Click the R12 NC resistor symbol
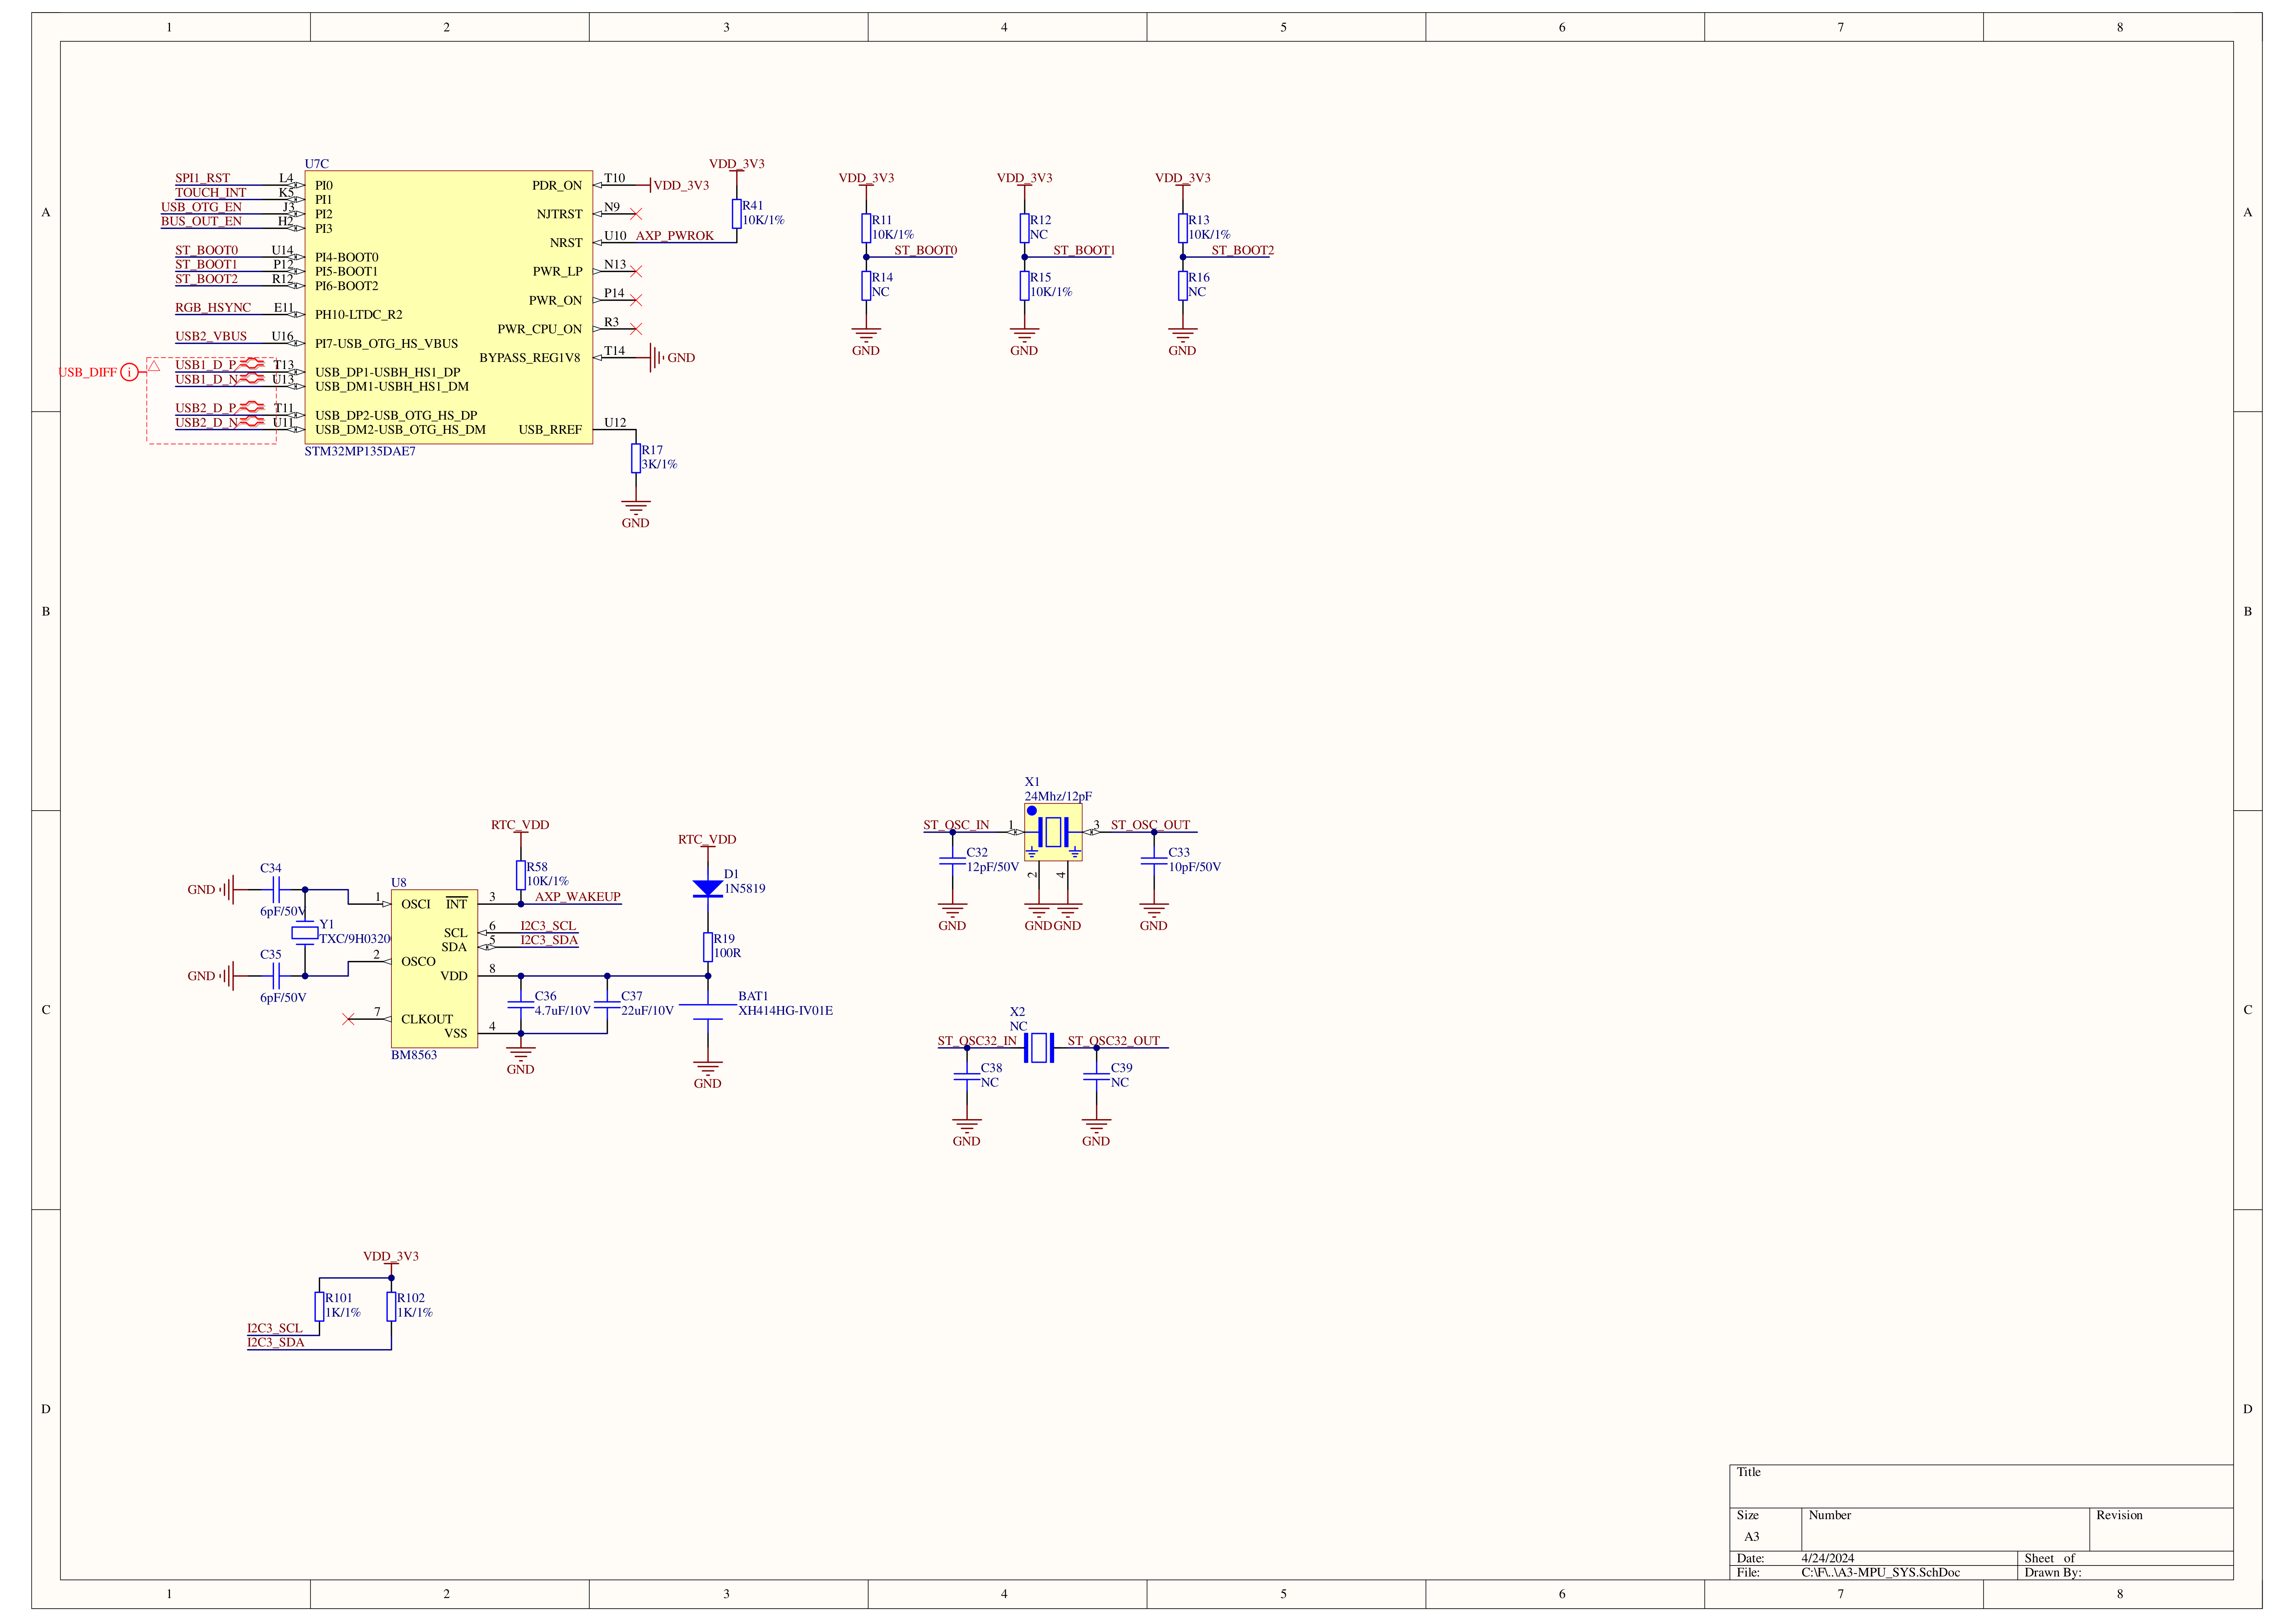 coord(1024,228)
